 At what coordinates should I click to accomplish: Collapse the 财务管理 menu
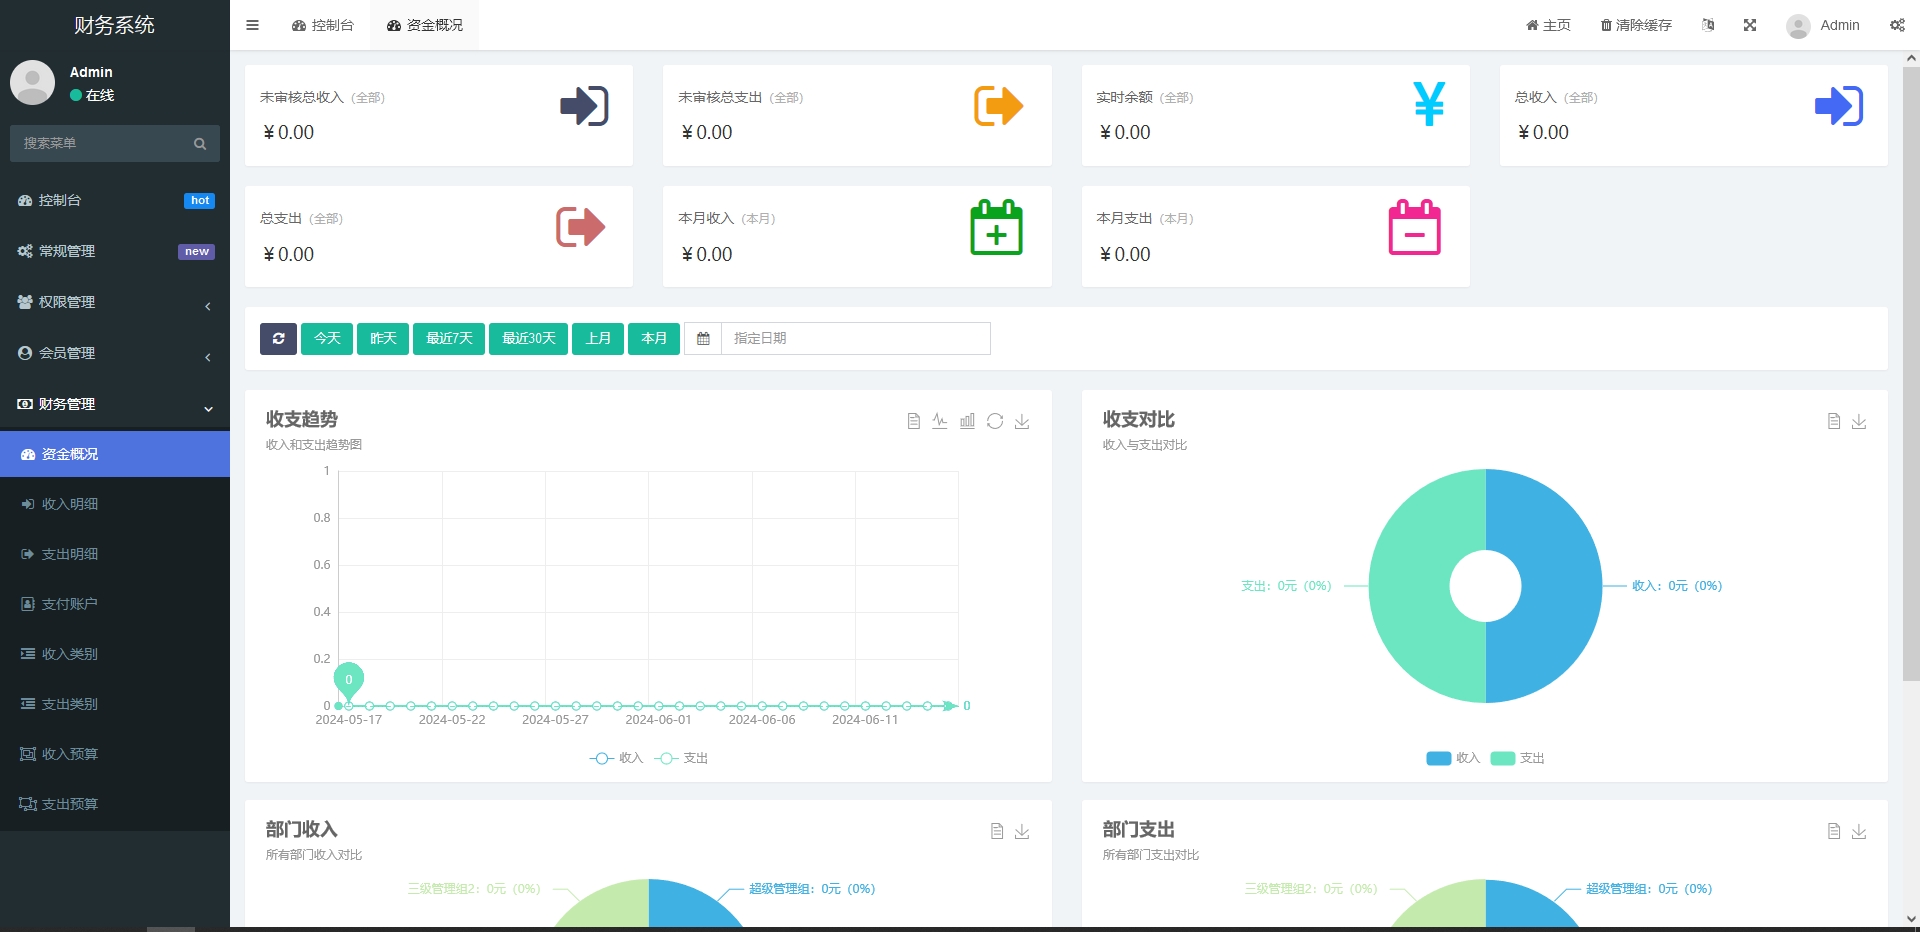[x=115, y=404]
